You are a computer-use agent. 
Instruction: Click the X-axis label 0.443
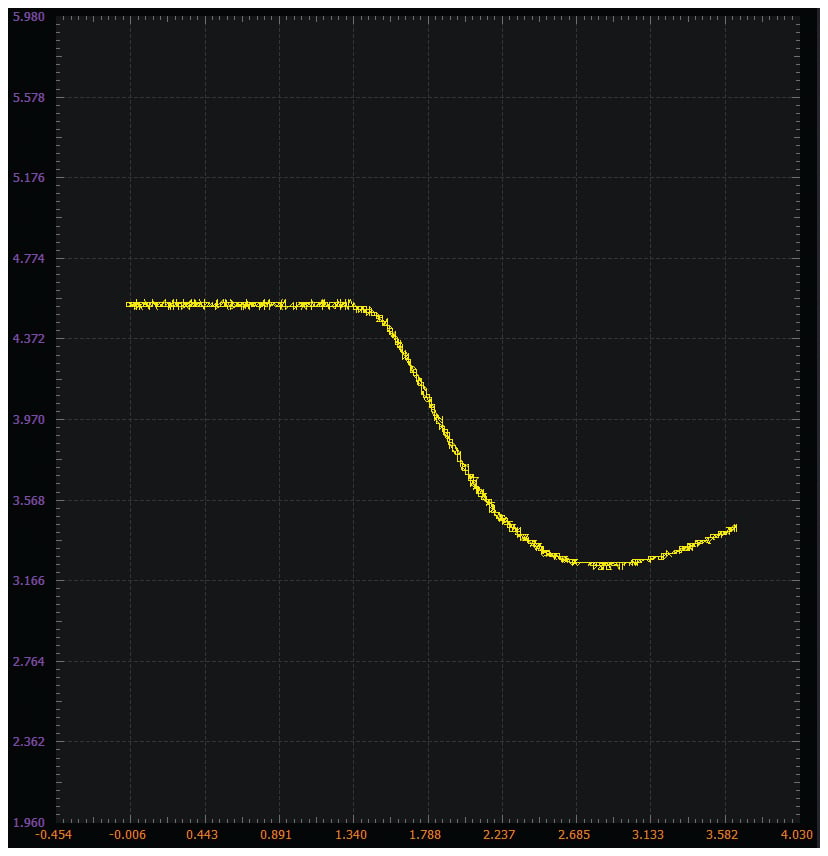pos(202,835)
